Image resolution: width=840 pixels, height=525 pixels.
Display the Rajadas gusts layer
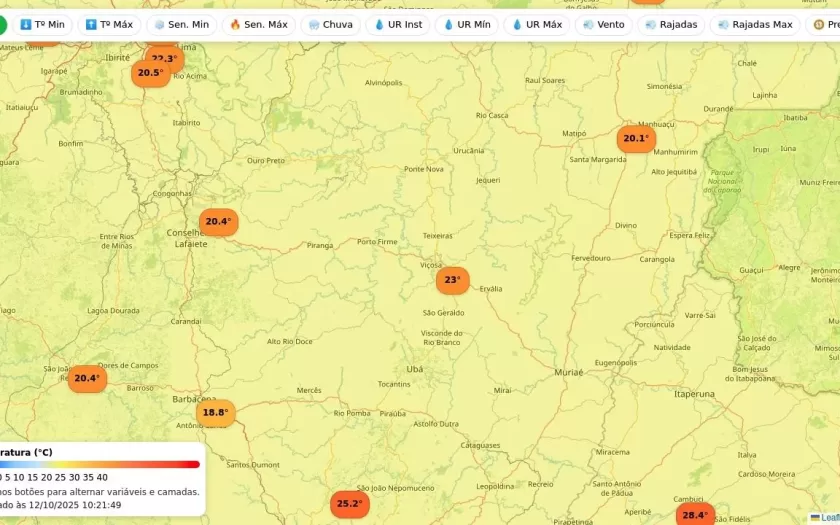[x=671, y=24]
